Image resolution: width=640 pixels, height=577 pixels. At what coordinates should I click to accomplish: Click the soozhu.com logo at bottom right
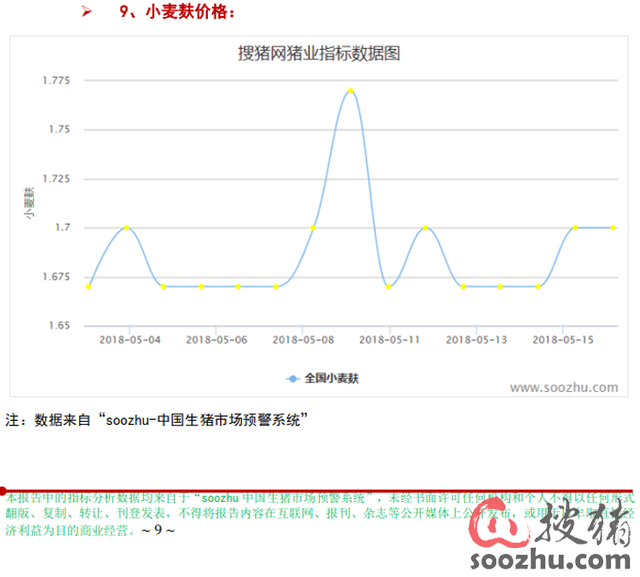pyautogui.click(x=551, y=535)
